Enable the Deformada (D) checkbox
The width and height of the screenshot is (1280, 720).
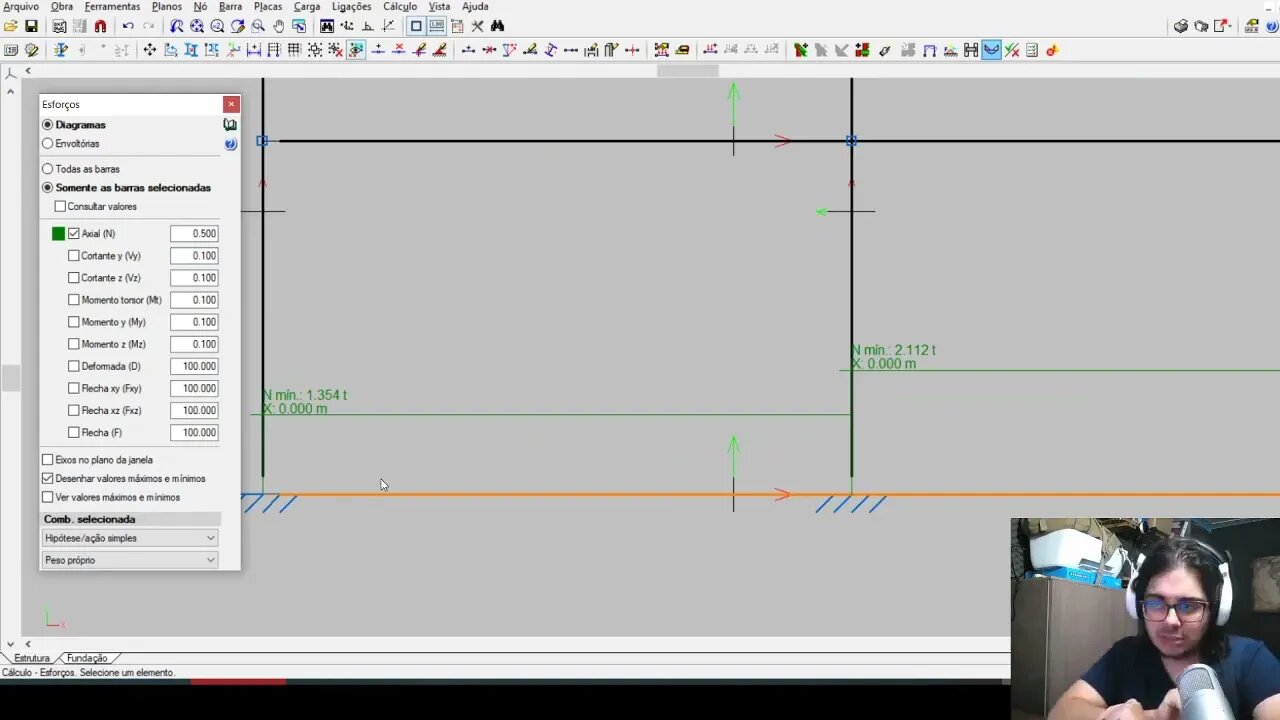[x=73, y=367]
